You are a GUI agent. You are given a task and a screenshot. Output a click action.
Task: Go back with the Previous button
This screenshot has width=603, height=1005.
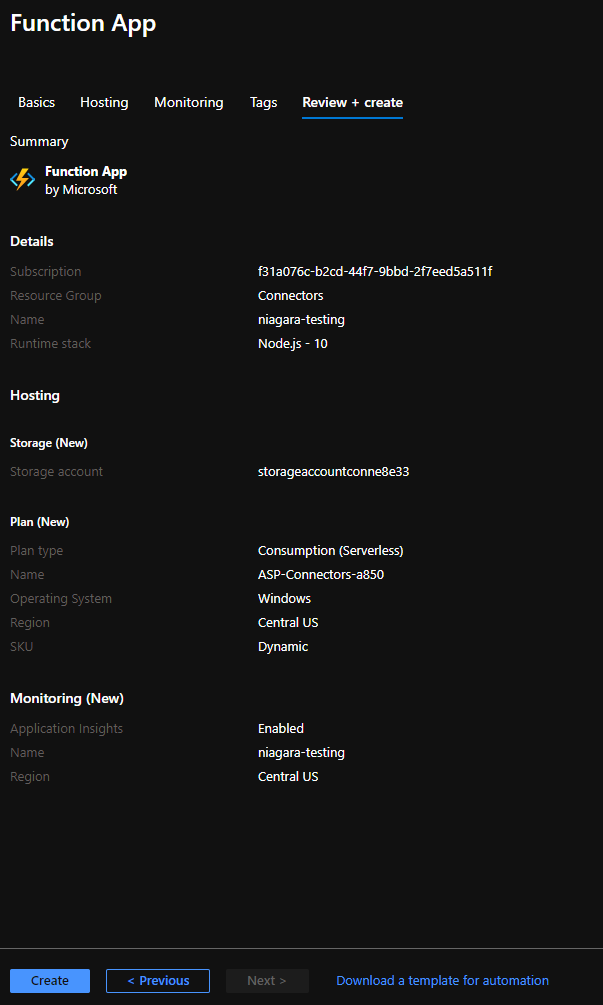158,980
